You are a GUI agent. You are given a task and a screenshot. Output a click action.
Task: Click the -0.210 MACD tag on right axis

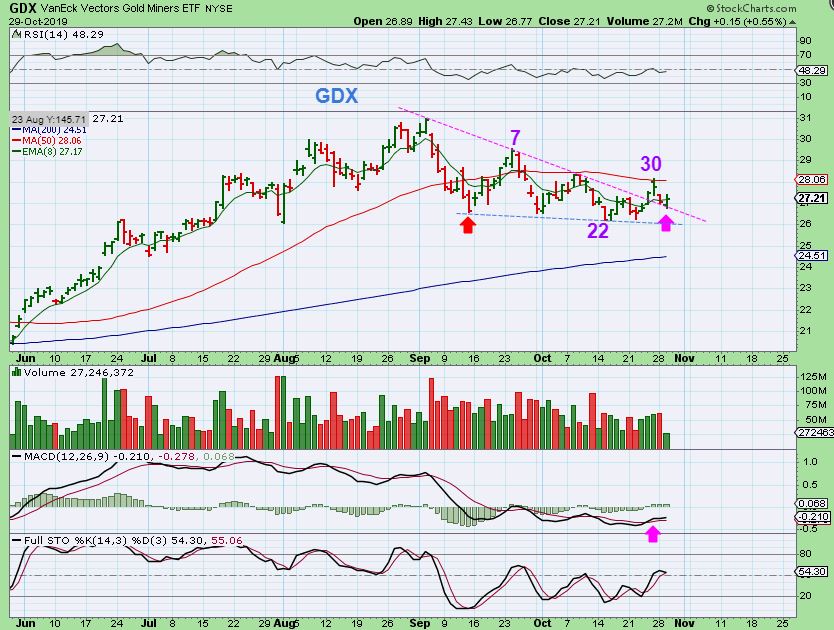tap(812, 517)
